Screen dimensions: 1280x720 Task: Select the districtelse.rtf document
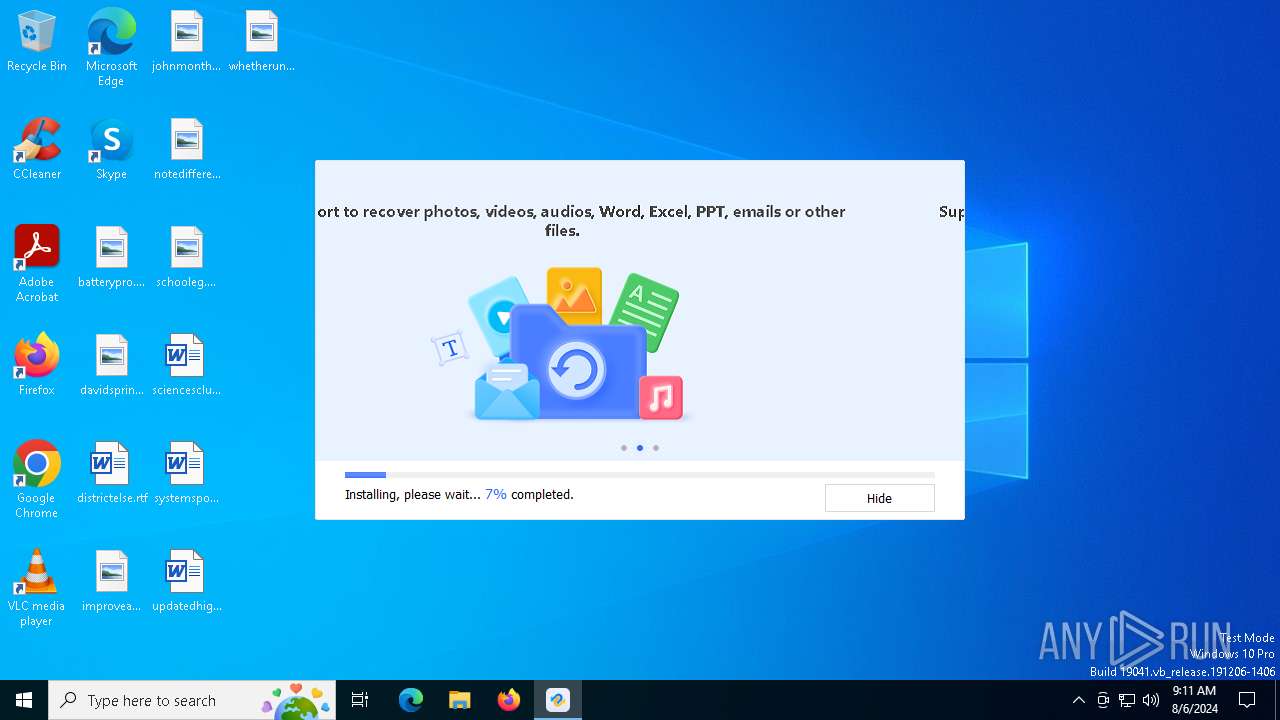click(x=111, y=474)
